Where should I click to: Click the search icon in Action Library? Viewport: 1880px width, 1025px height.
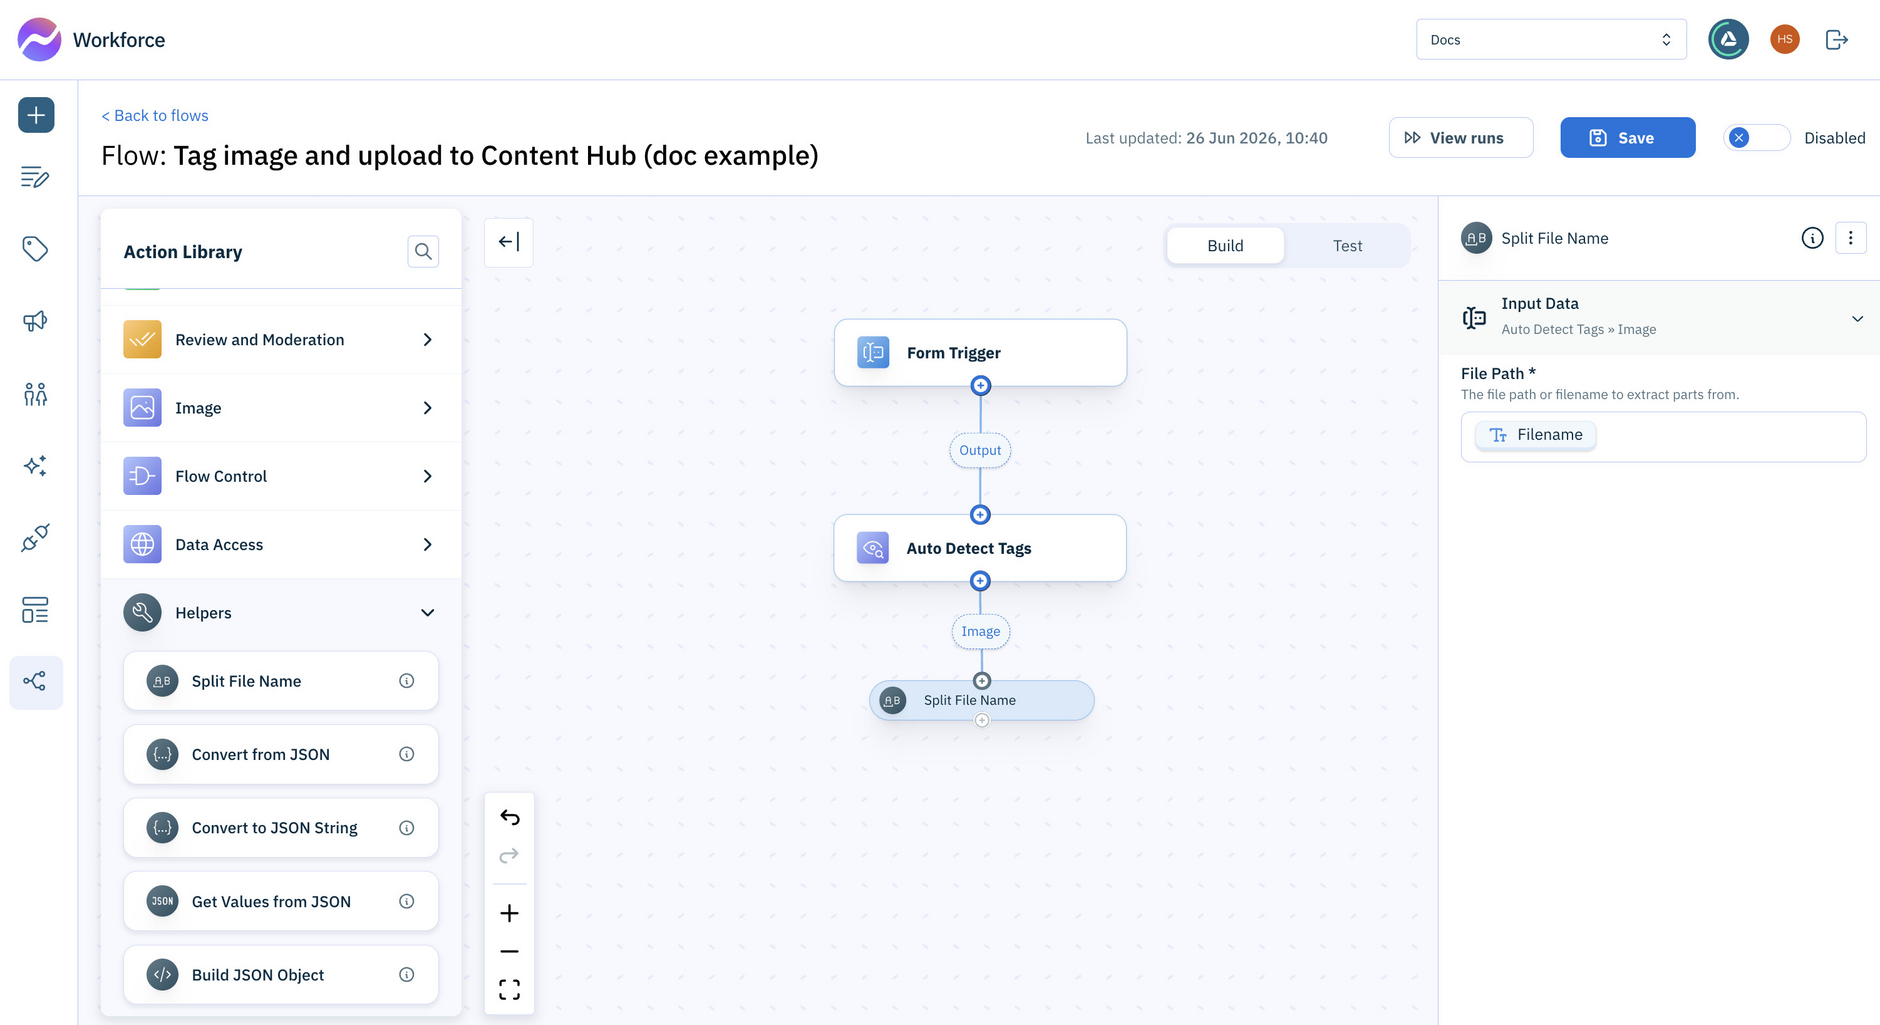click(x=423, y=251)
